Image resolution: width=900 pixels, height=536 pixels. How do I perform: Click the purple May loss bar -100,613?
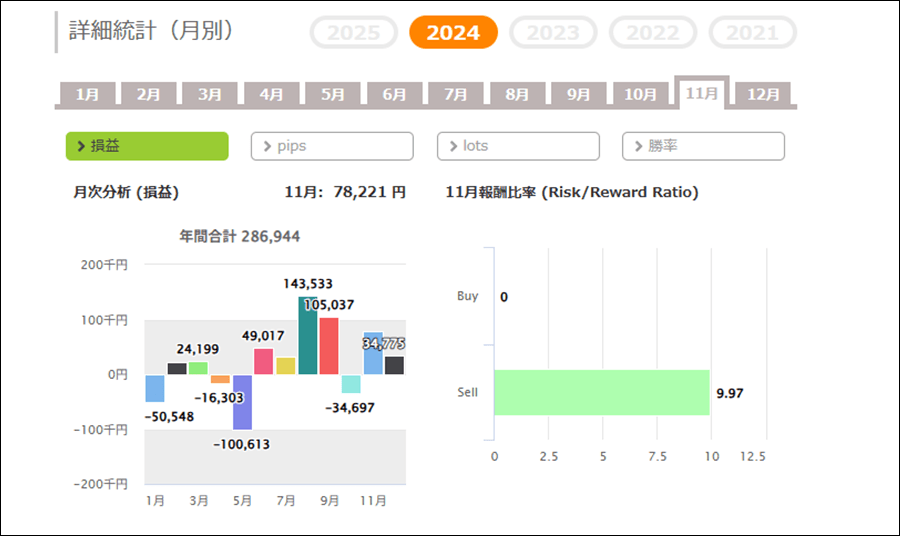[242, 402]
